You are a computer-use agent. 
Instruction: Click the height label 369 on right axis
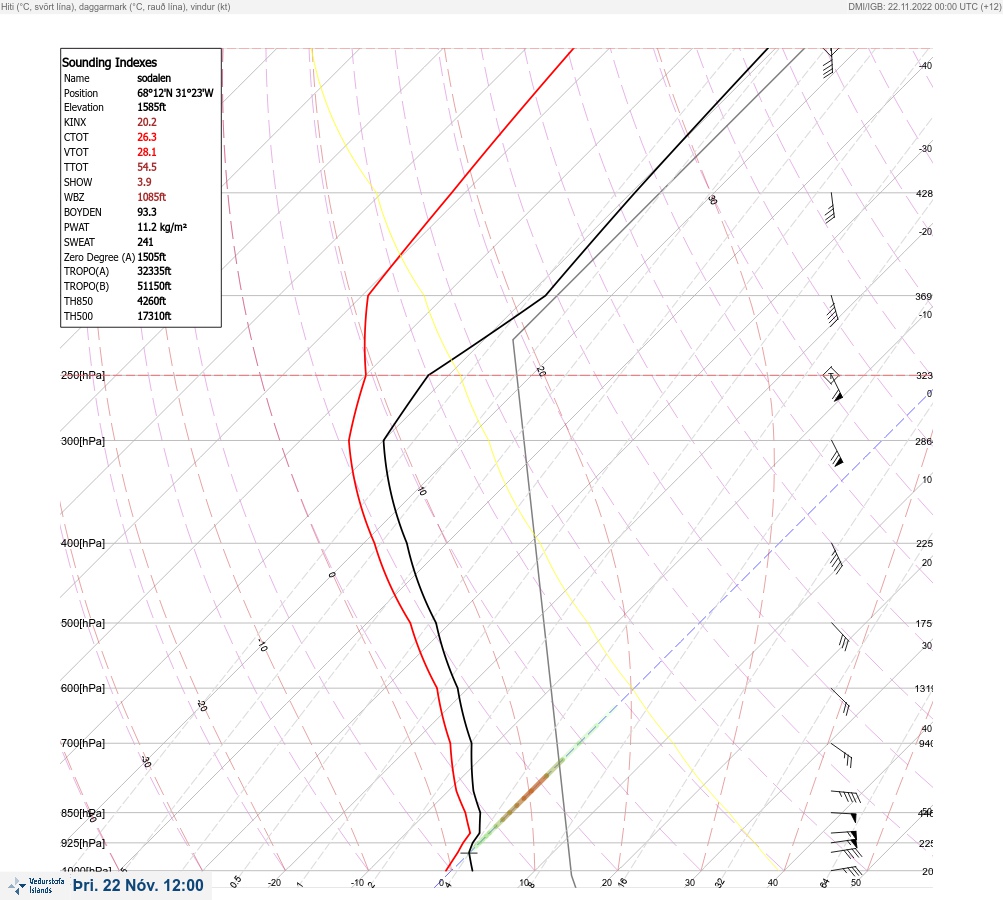[924, 296]
